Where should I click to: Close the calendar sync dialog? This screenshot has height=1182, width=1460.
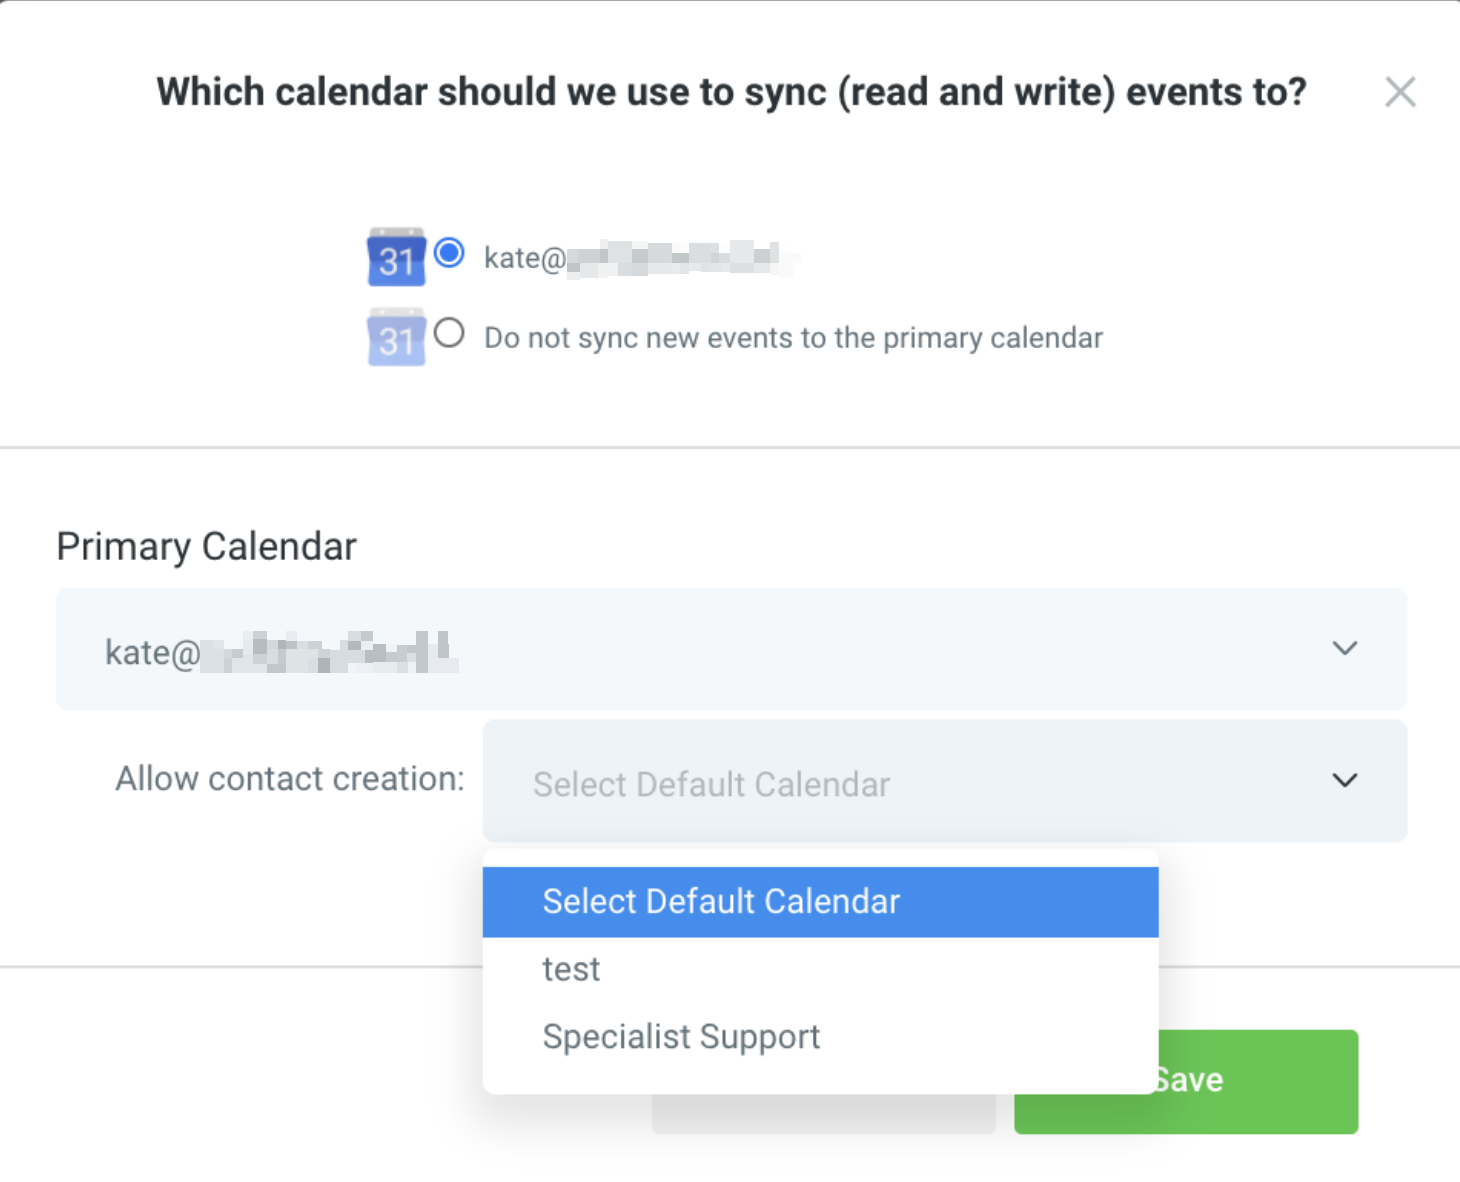click(1399, 92)
